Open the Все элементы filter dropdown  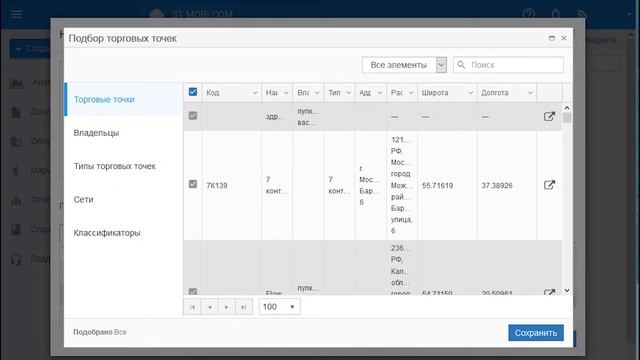[441, 65]
